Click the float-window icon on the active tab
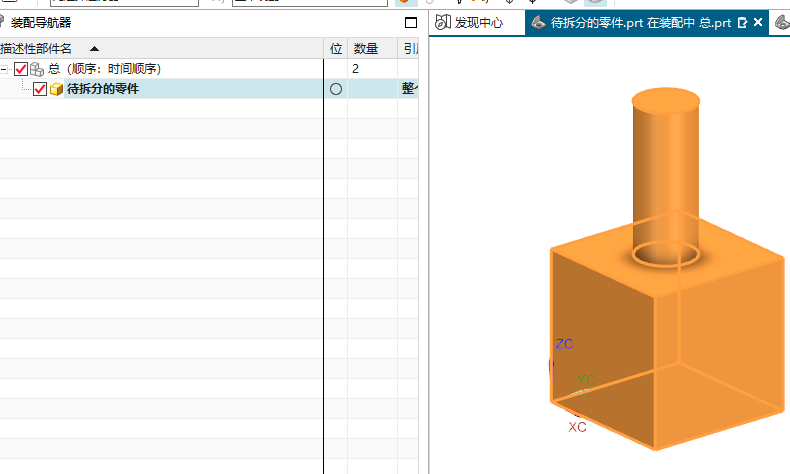Viewport: 790px width, 474px height. click(742, 22)
